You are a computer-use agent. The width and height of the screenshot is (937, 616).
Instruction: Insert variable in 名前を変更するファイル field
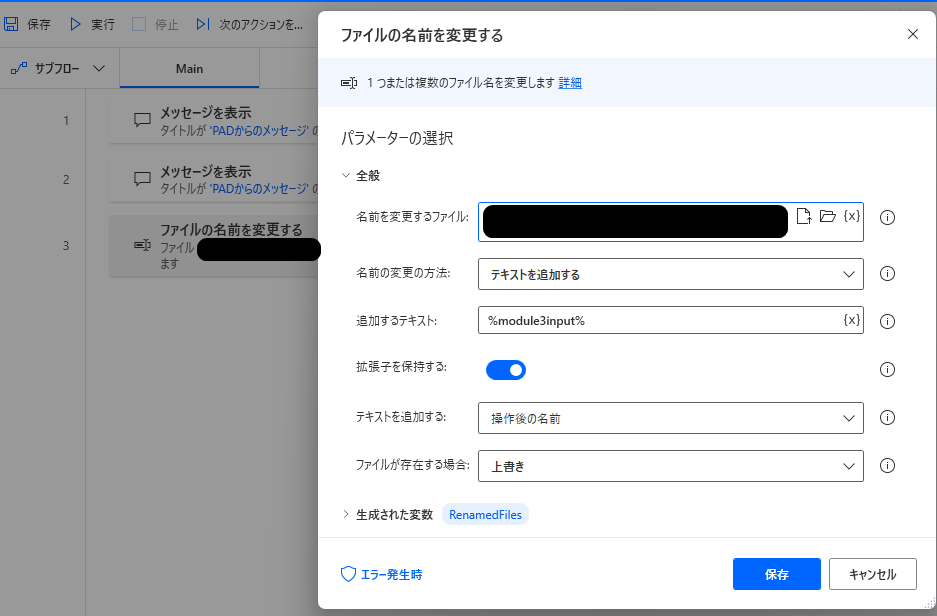[x=852, y=216]
